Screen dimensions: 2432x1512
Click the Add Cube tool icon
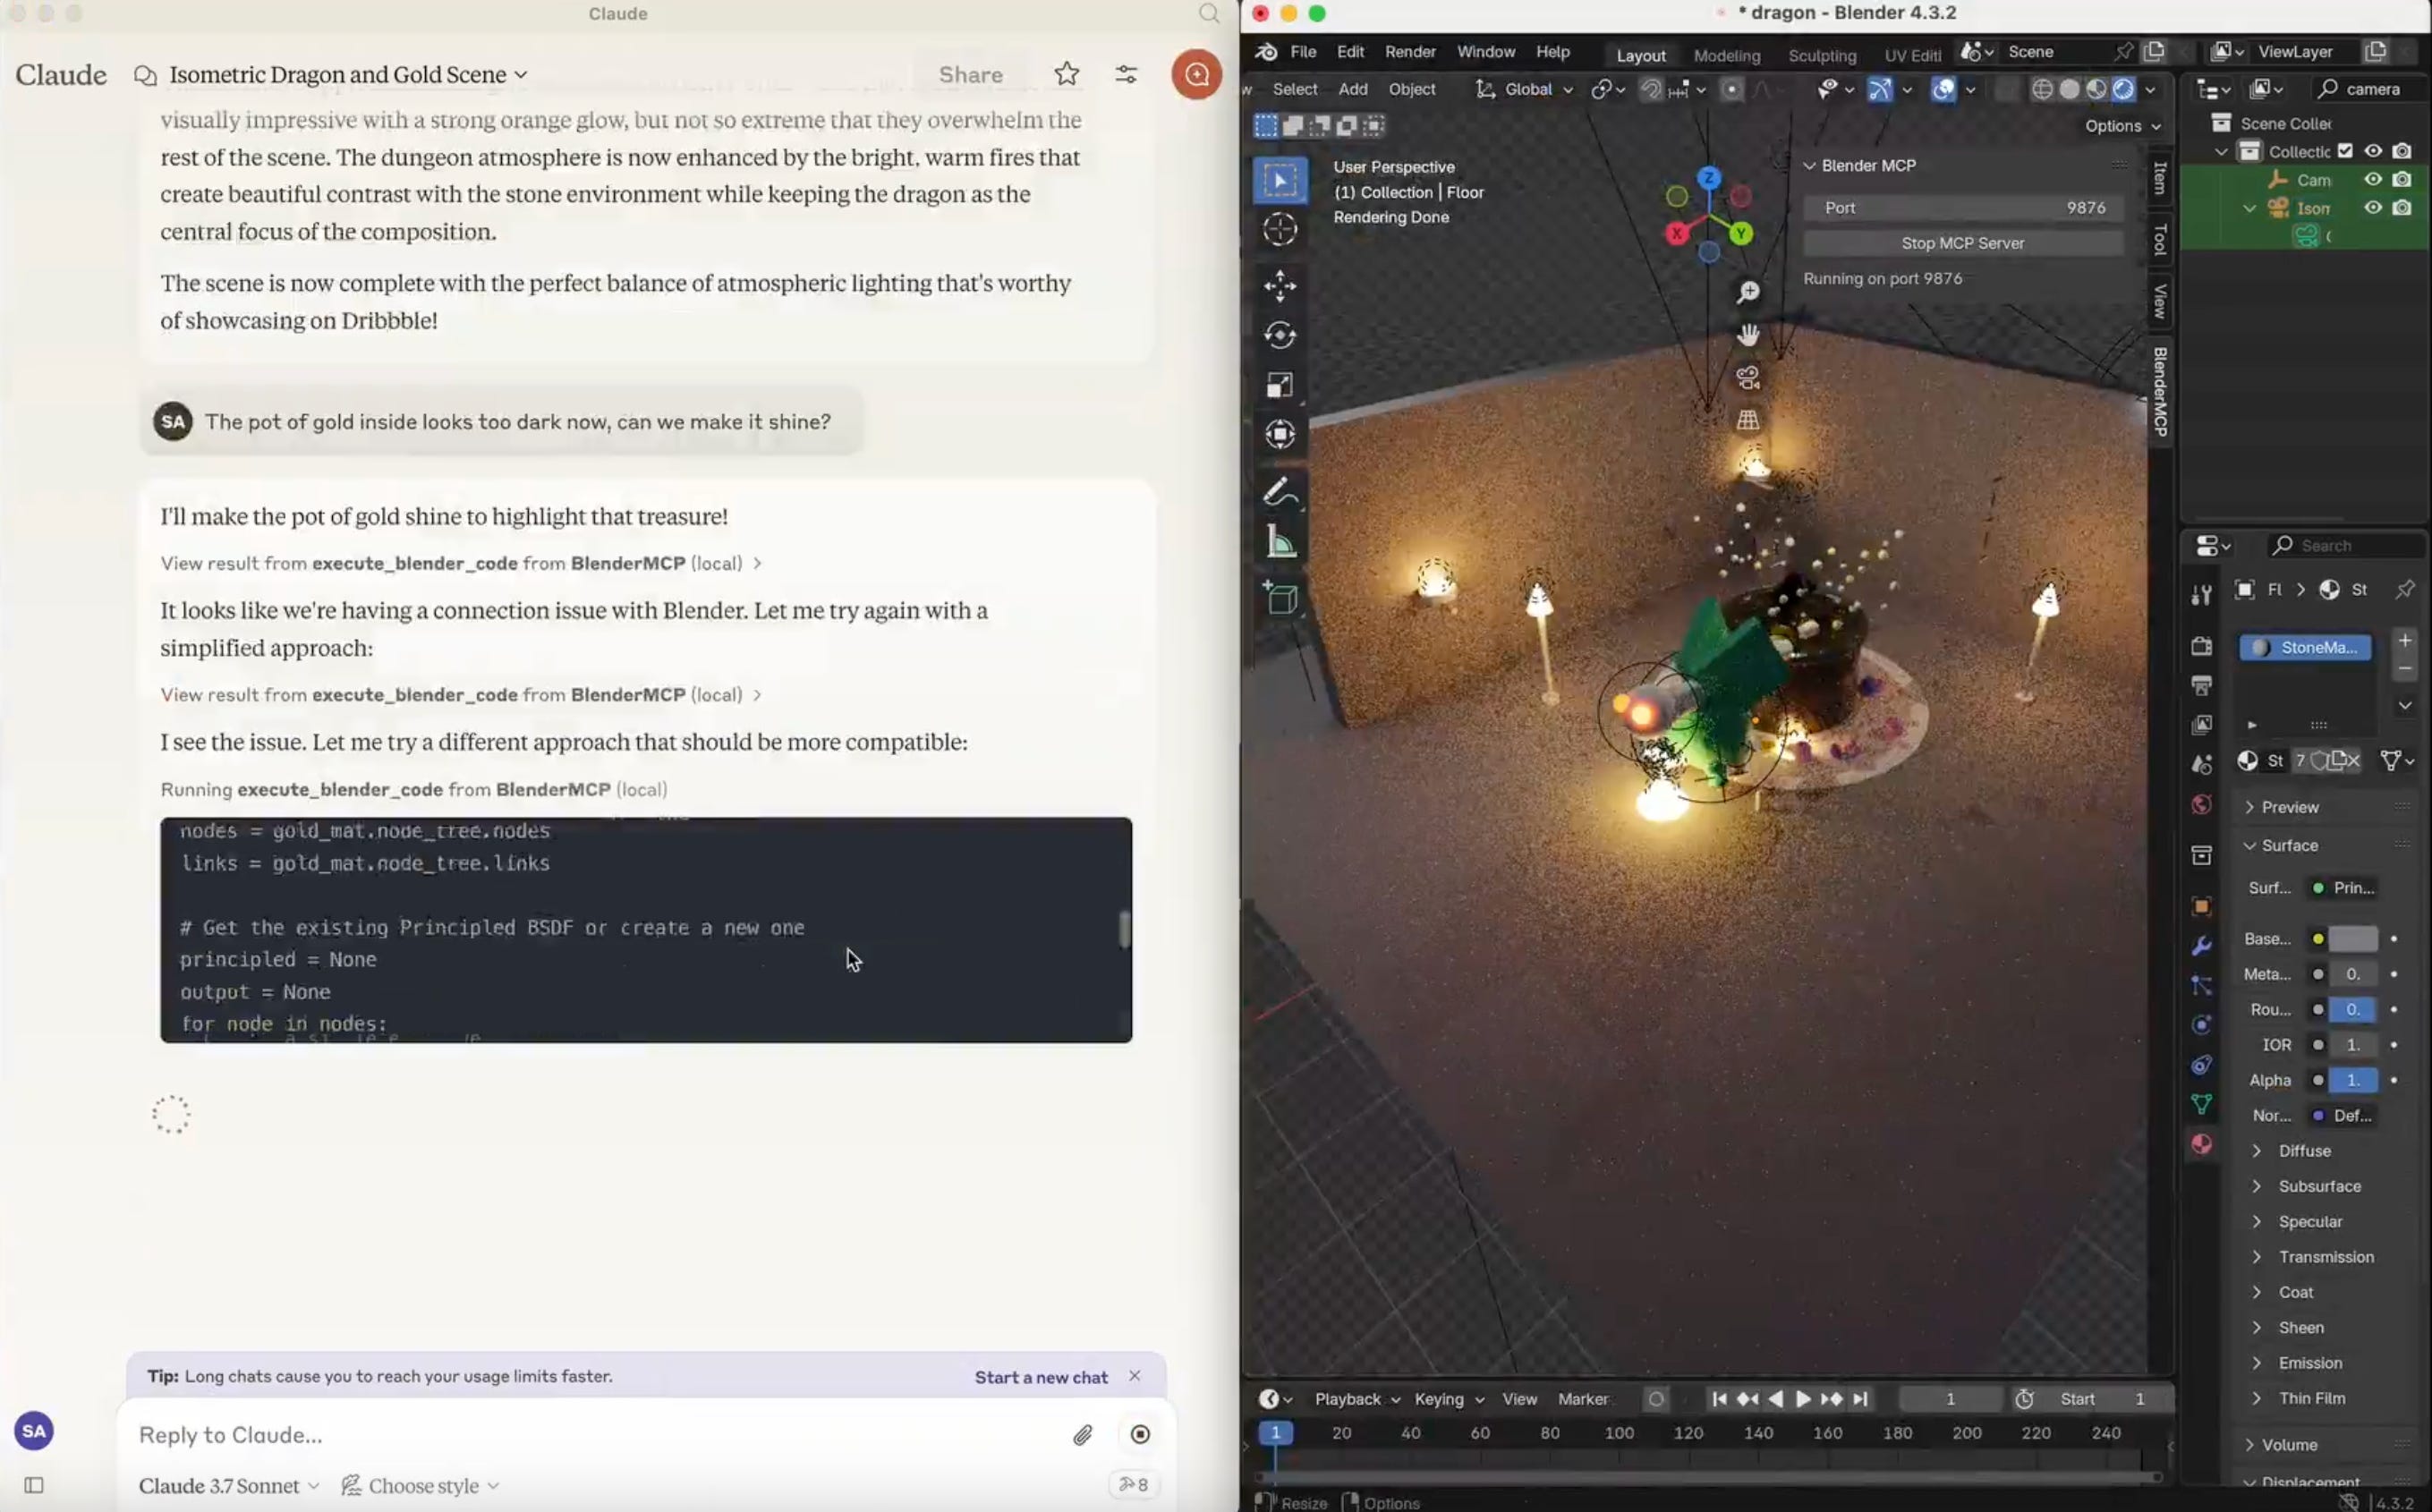pyautogui.click(x=1279, y=598)
